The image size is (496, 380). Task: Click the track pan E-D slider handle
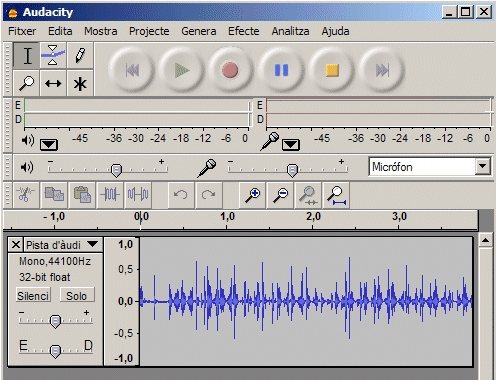point(55,351)
